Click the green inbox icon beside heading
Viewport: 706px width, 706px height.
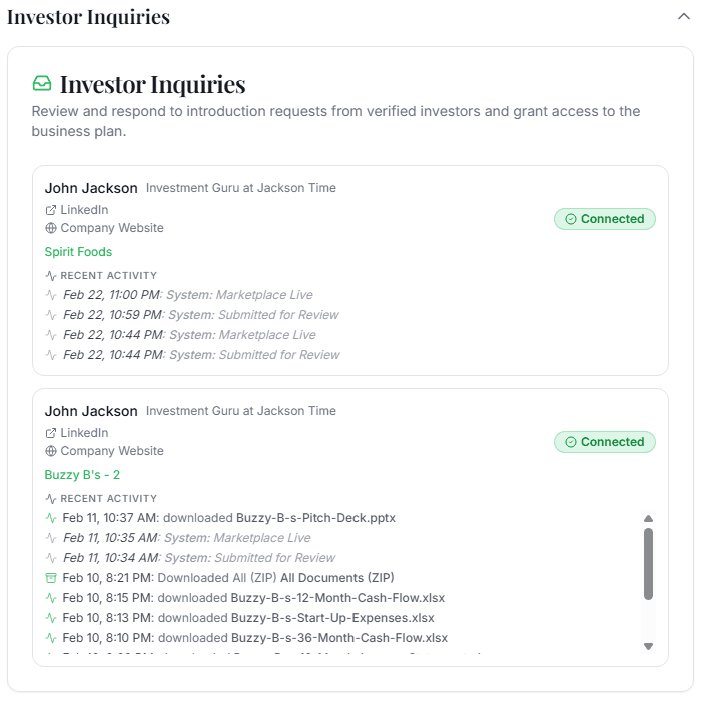tap(42, 84)
